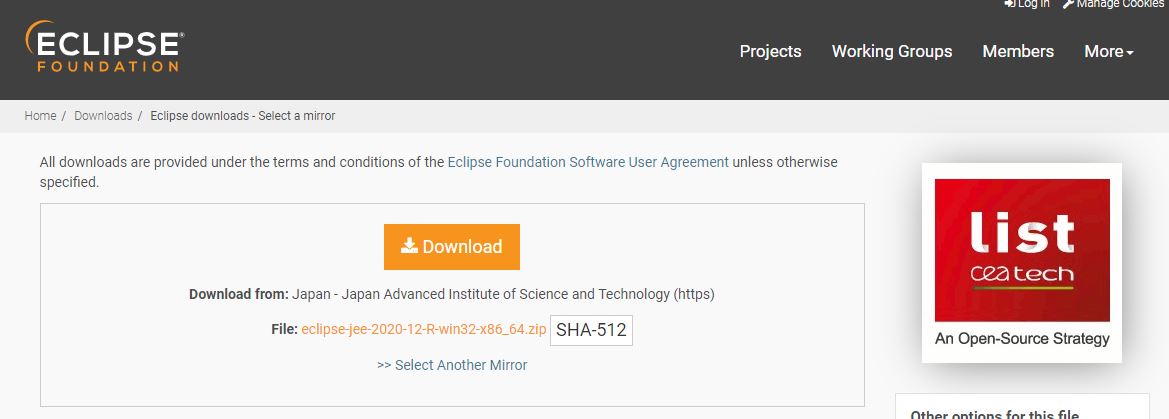The width and height of the screenshot is (1169, 419).
Task: Go to the Home breadcrumb link
Action: 40,116
